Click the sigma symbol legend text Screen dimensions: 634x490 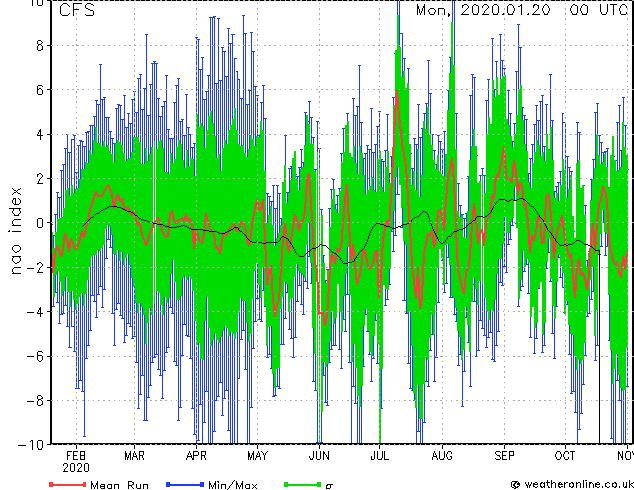(329, 486)
